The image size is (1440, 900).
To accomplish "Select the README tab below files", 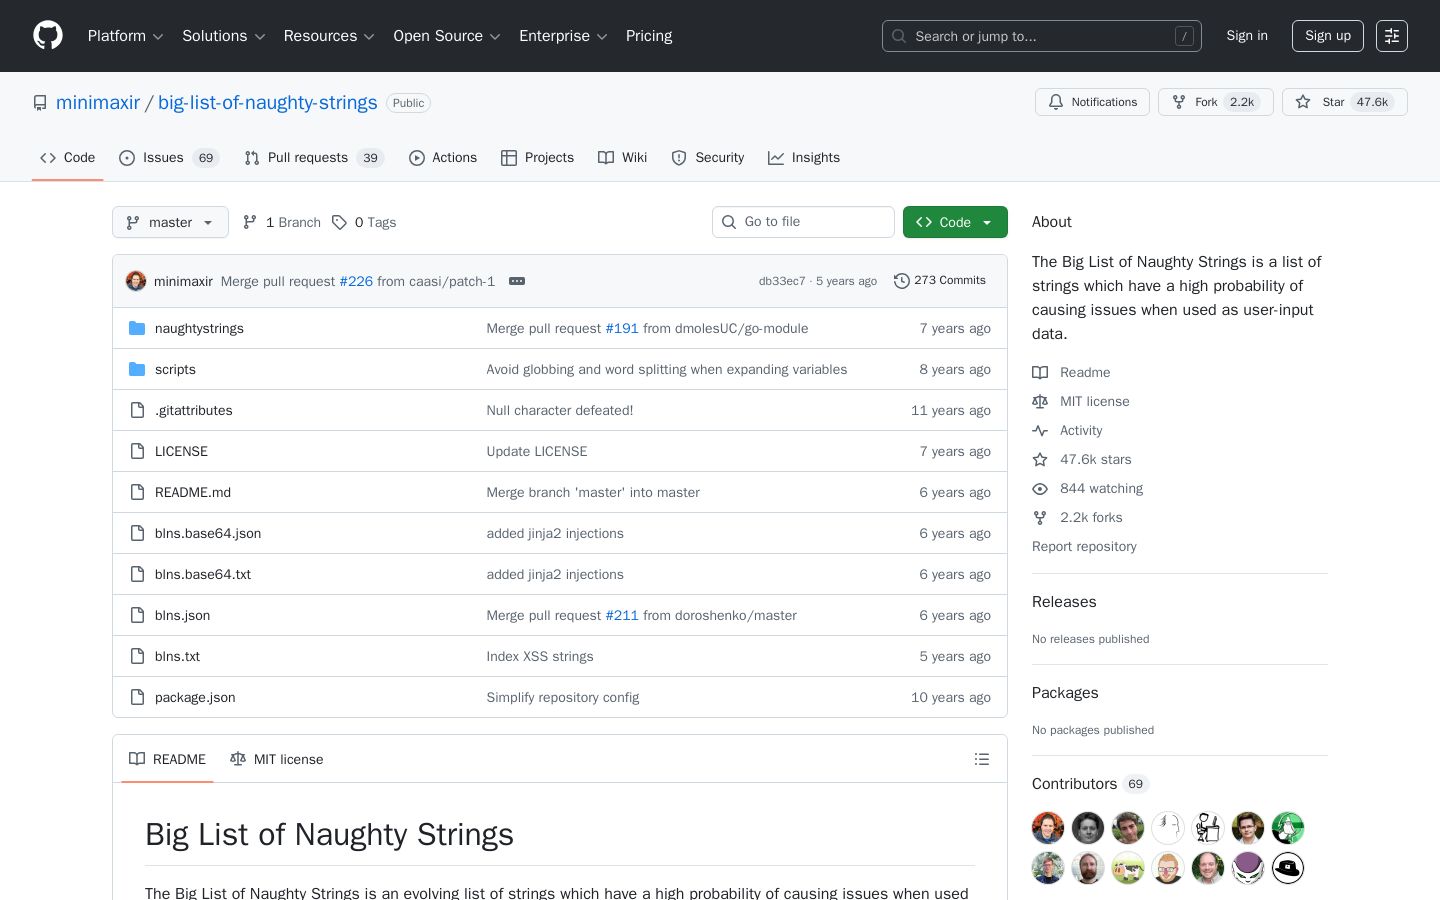I will click(167, 759).
